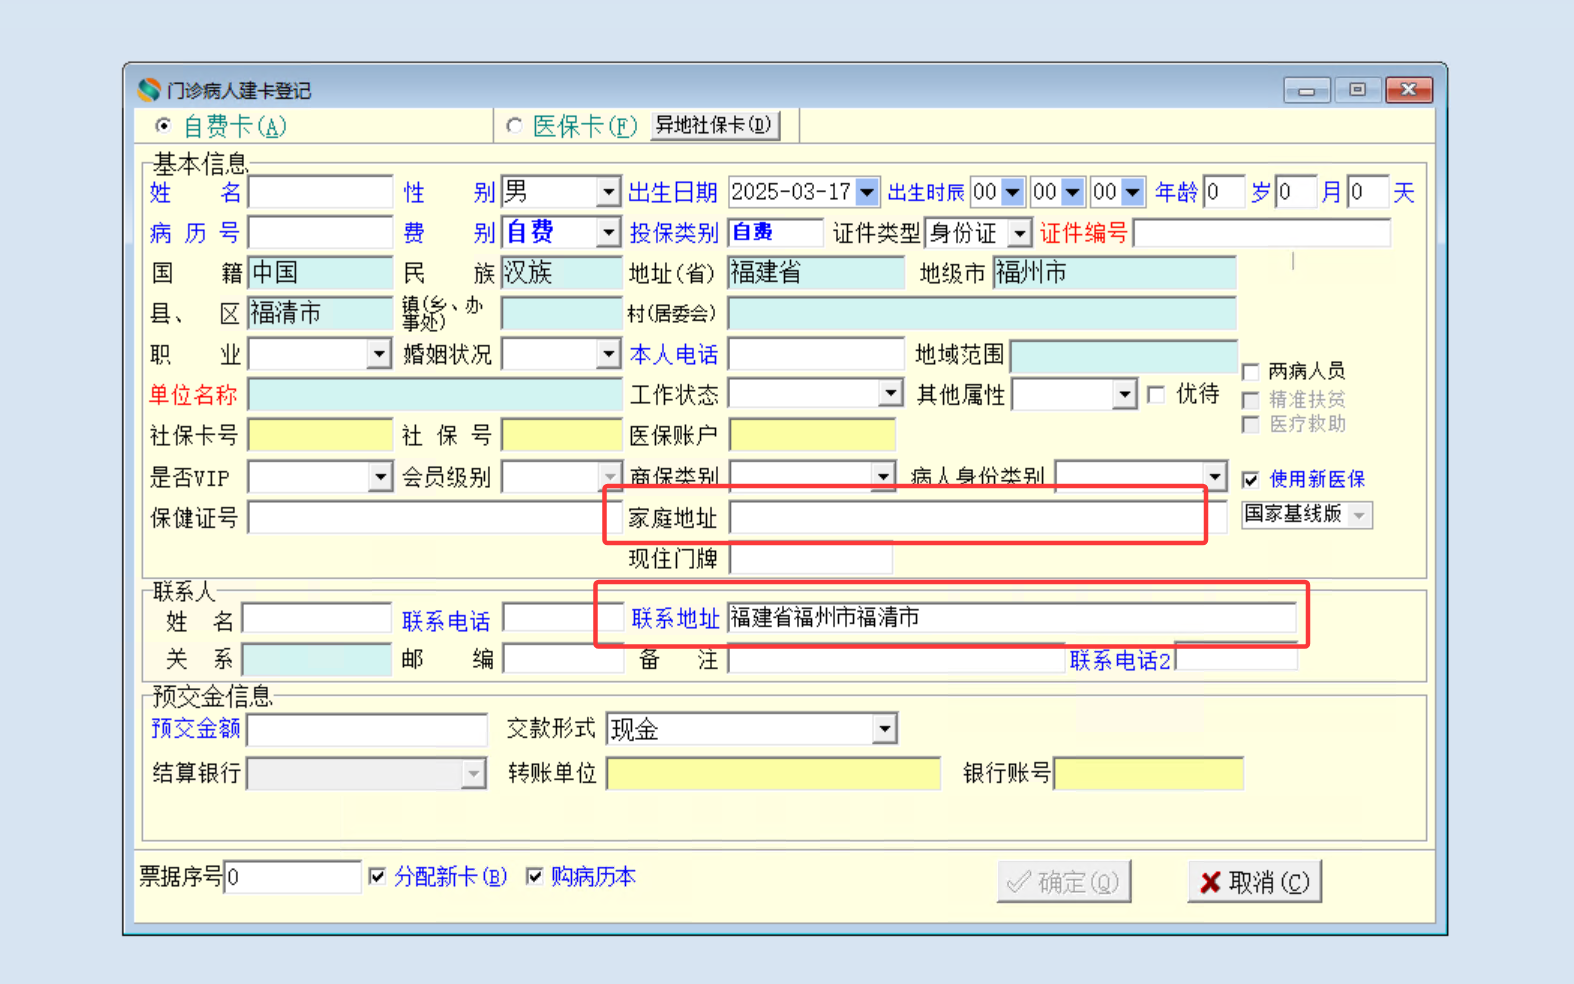Click the 票据序号 input field
1574x984 pixels.
tap(292, 877)
